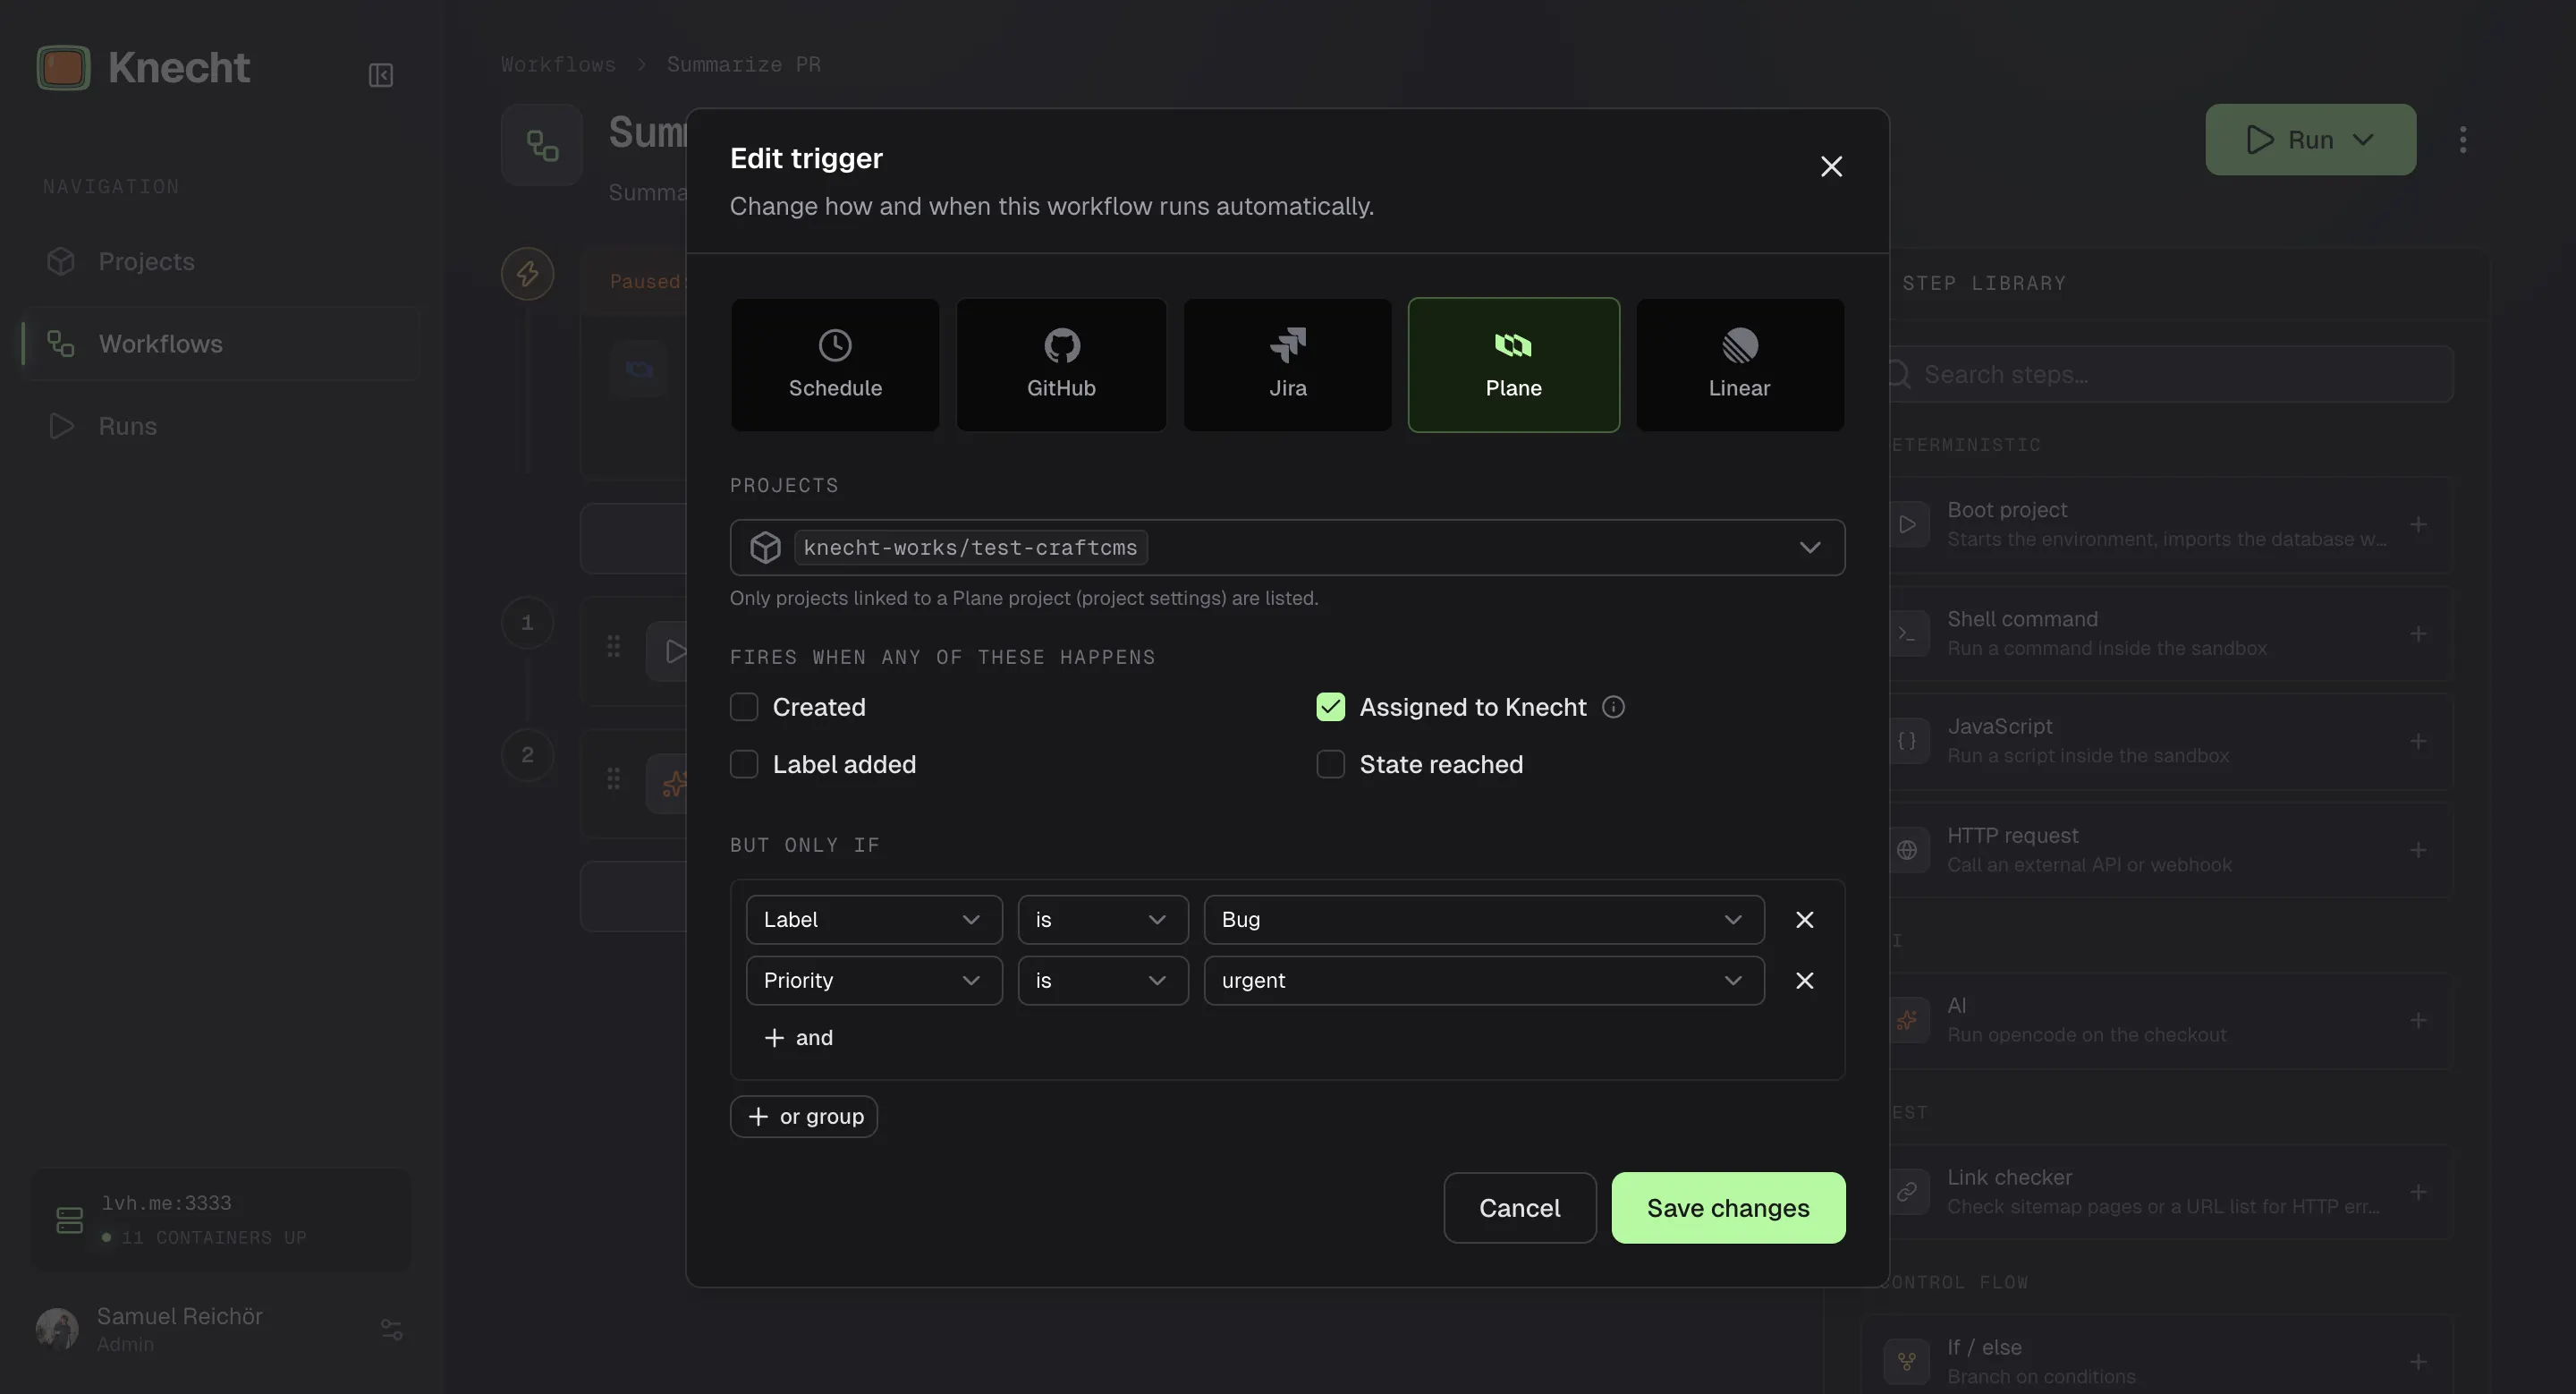This screenshot has height=1394, width=2576.
Task: Click the info icon beside Assigned to Knecht
Action: click(x=1613, y=707)
